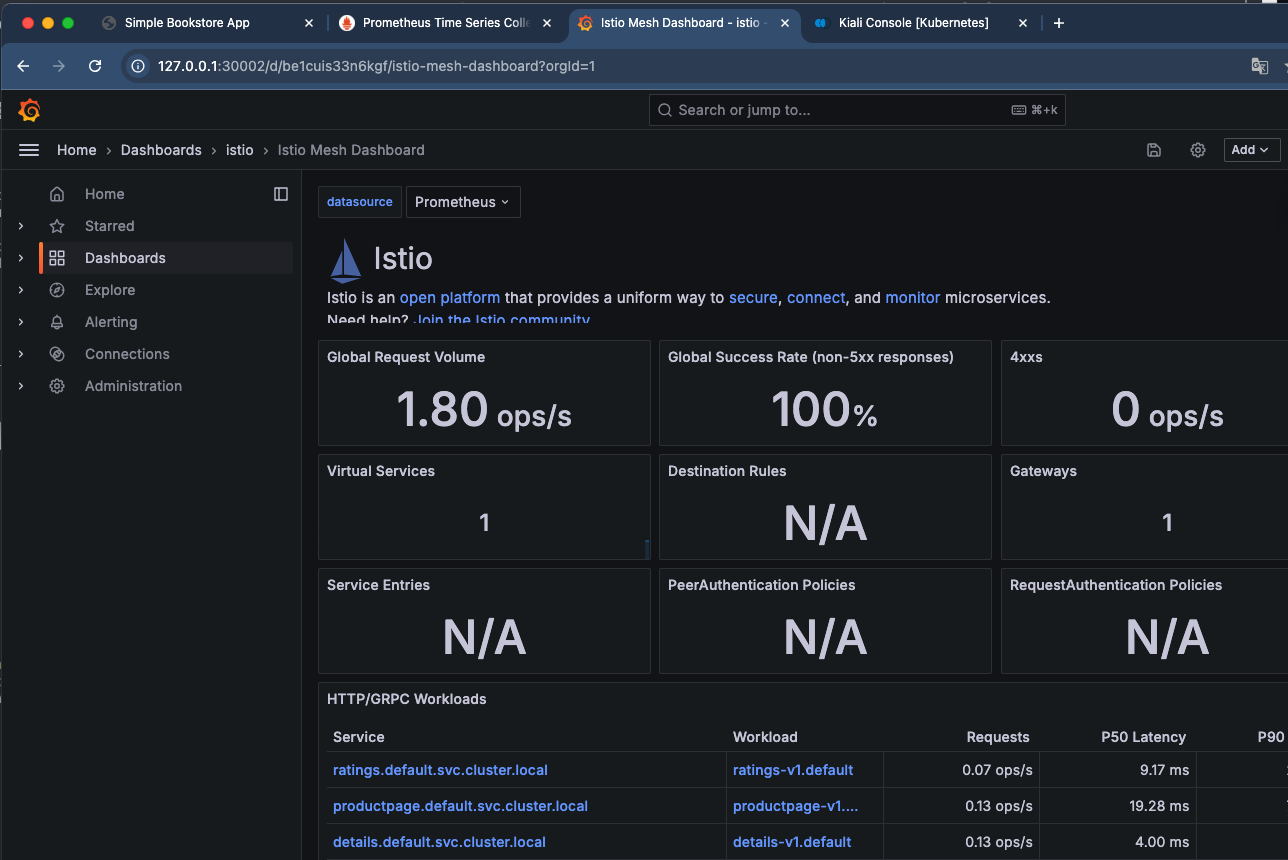Screen dimensions: 1288x860
Task: Click the Virtual Services panel title
Action: [381, 471]
